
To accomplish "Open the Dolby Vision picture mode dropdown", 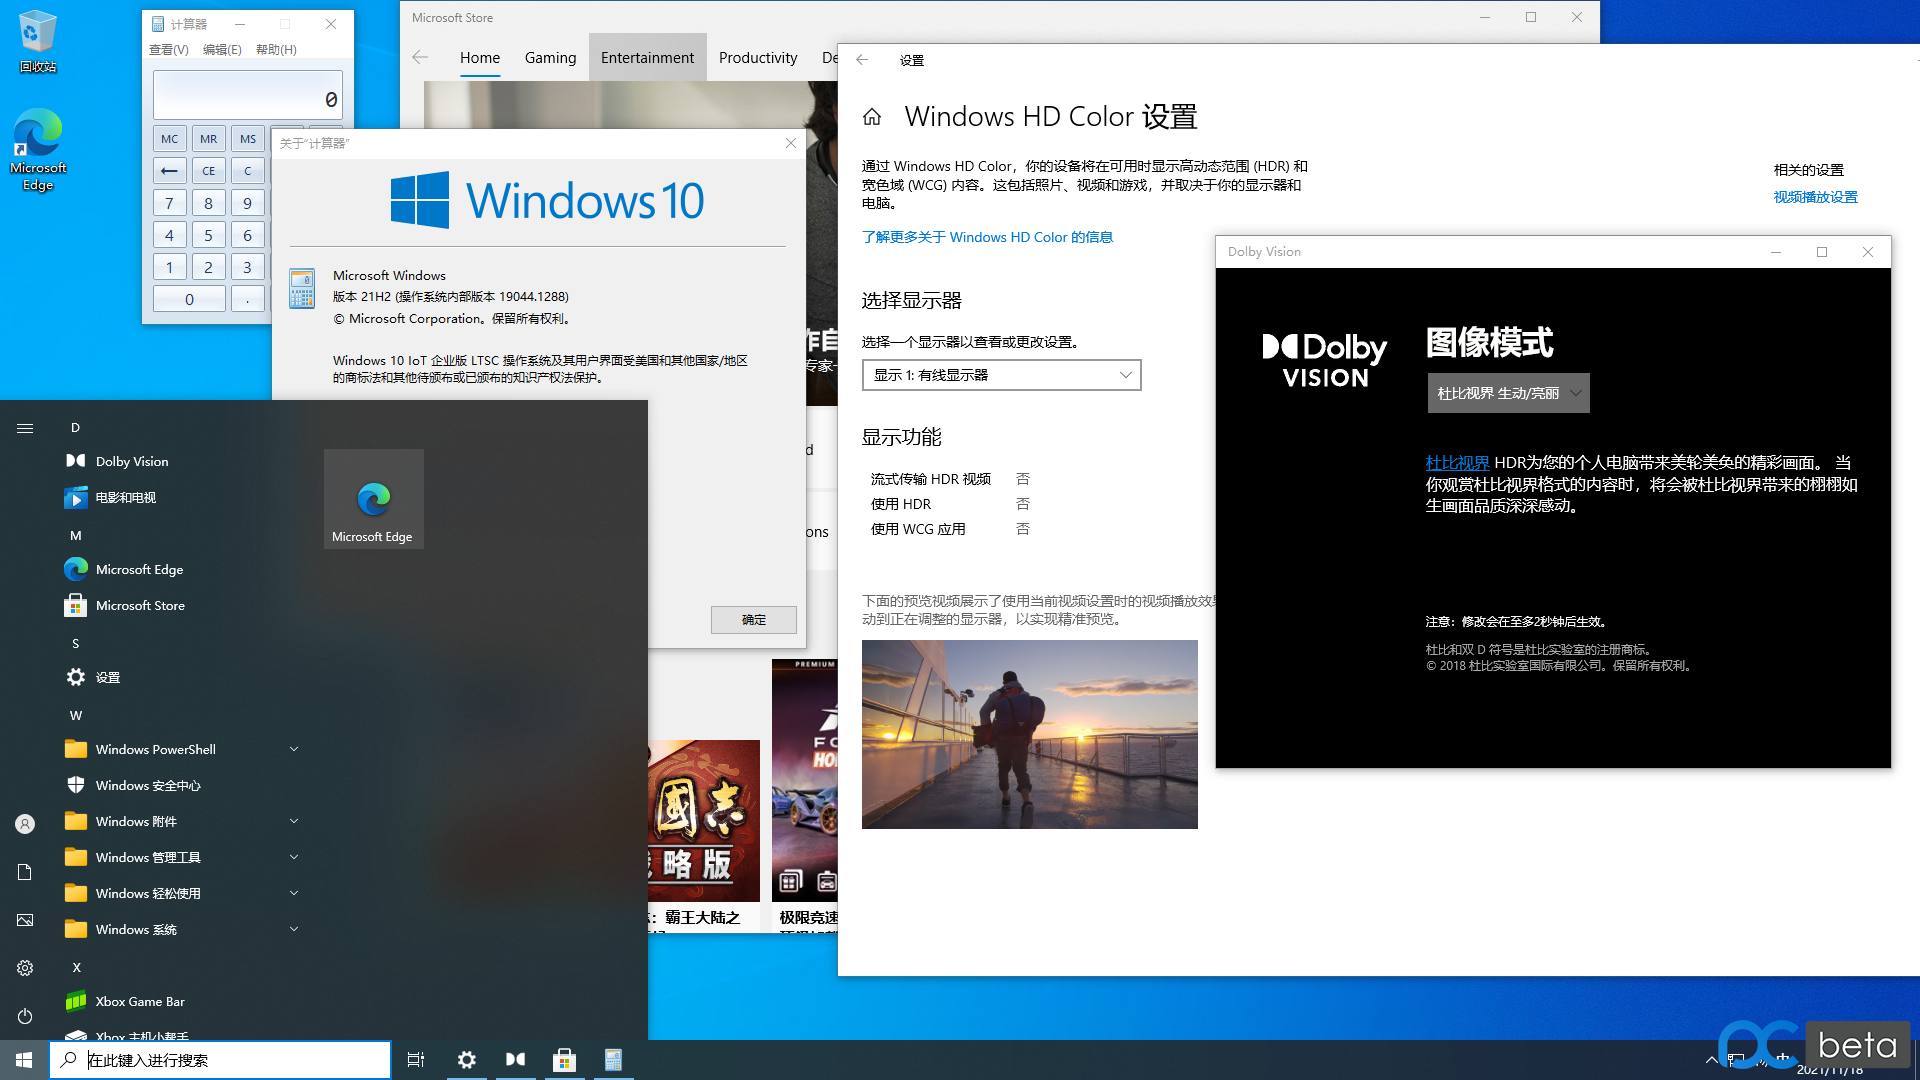I will click(1507, 393).
